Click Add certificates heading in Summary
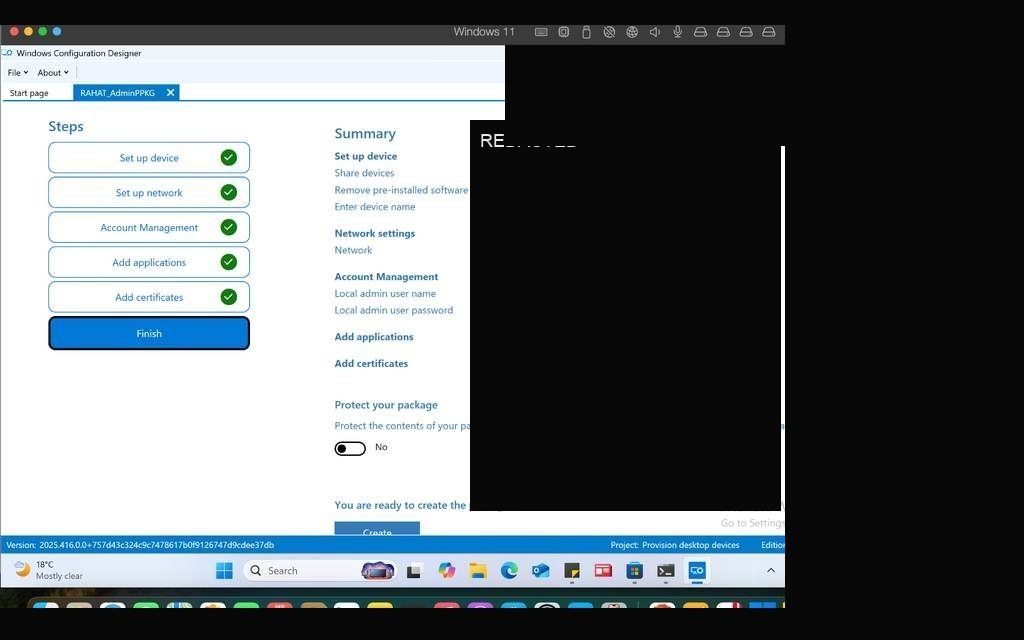This screenshot has width=1024, height=640. pyautogui.click(x=371, y=364)
